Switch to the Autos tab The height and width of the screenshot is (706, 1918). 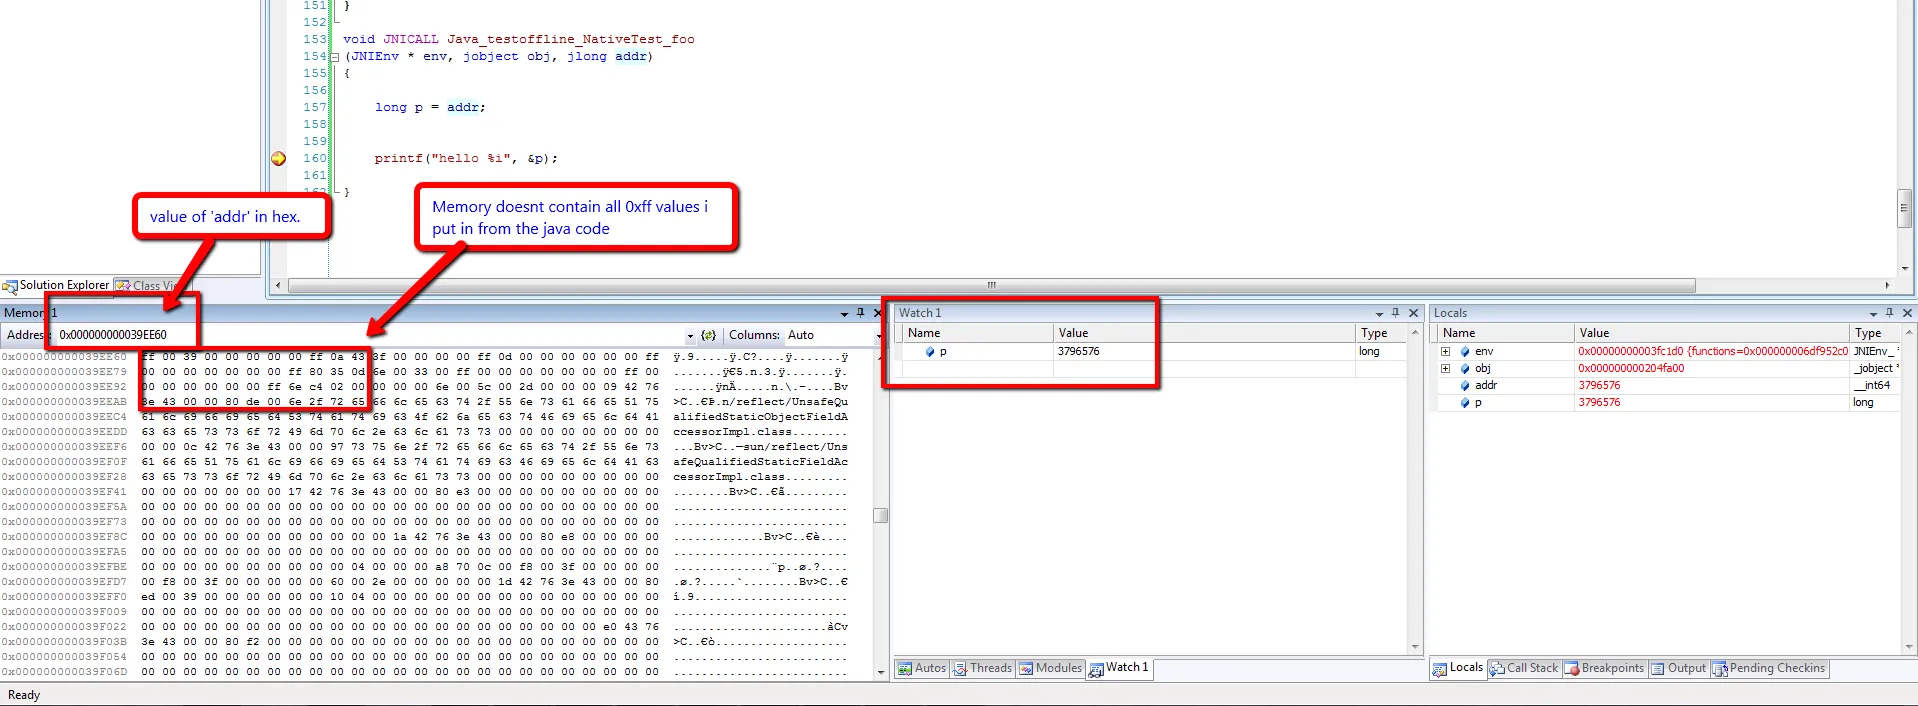click(x=921, y=668)
